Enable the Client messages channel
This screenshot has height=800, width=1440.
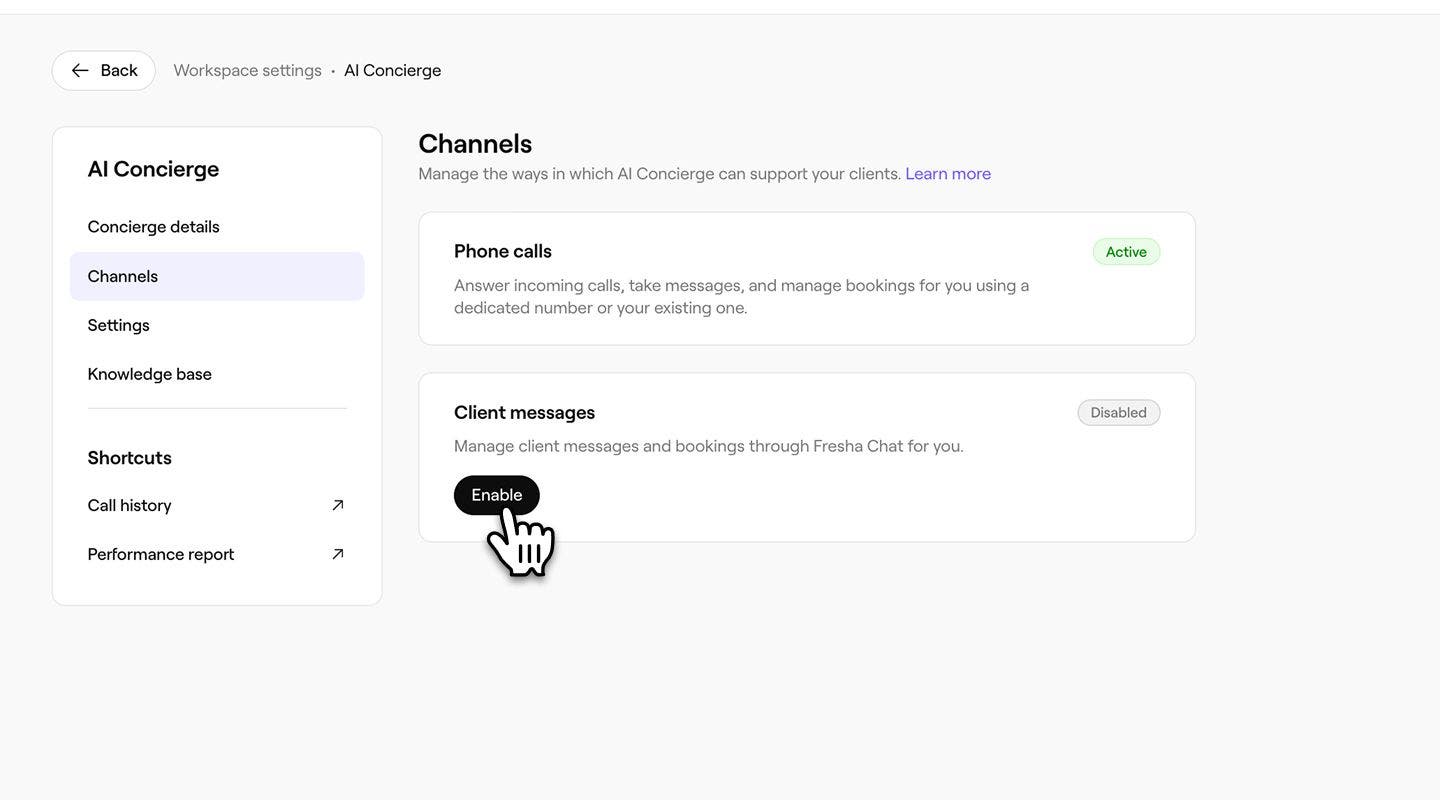[497, 496]
